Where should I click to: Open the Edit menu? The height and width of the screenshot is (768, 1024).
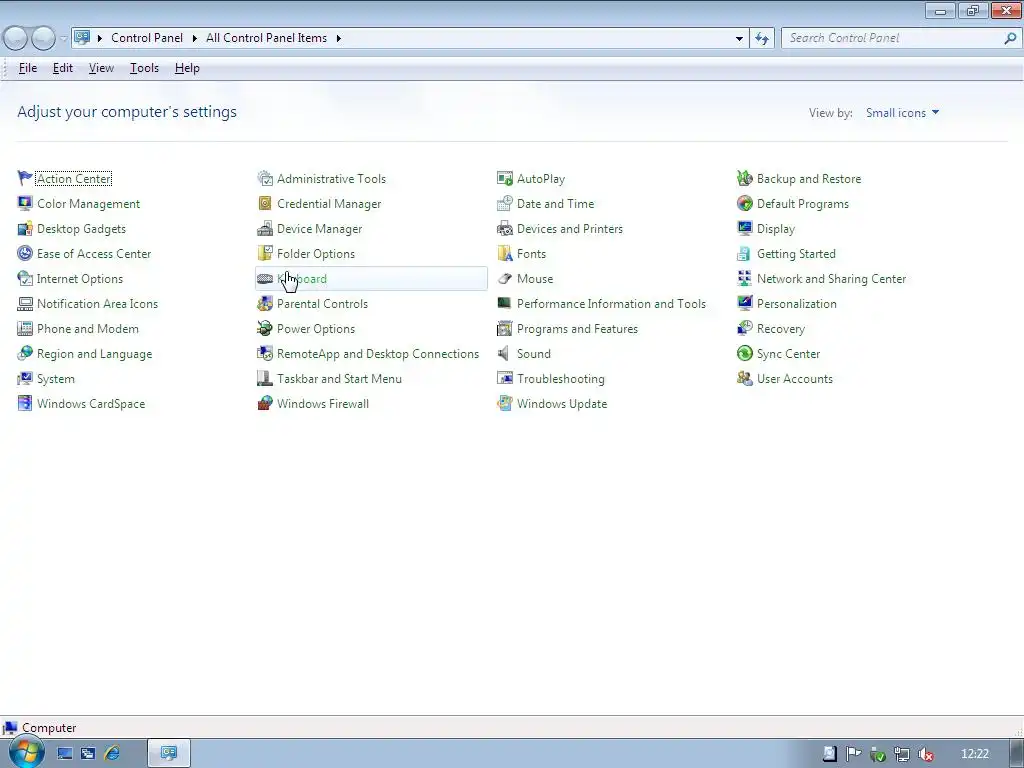click(x=63, y=68)
